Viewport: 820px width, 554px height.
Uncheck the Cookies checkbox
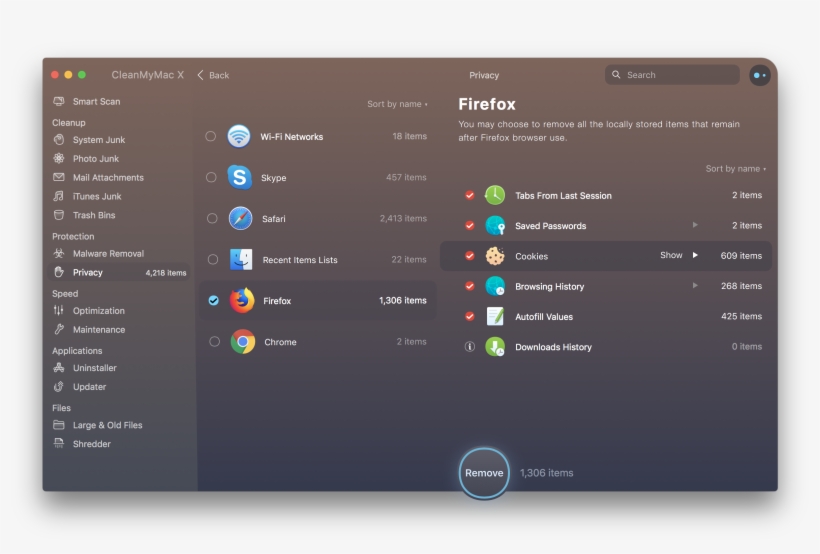pos(470,256)
